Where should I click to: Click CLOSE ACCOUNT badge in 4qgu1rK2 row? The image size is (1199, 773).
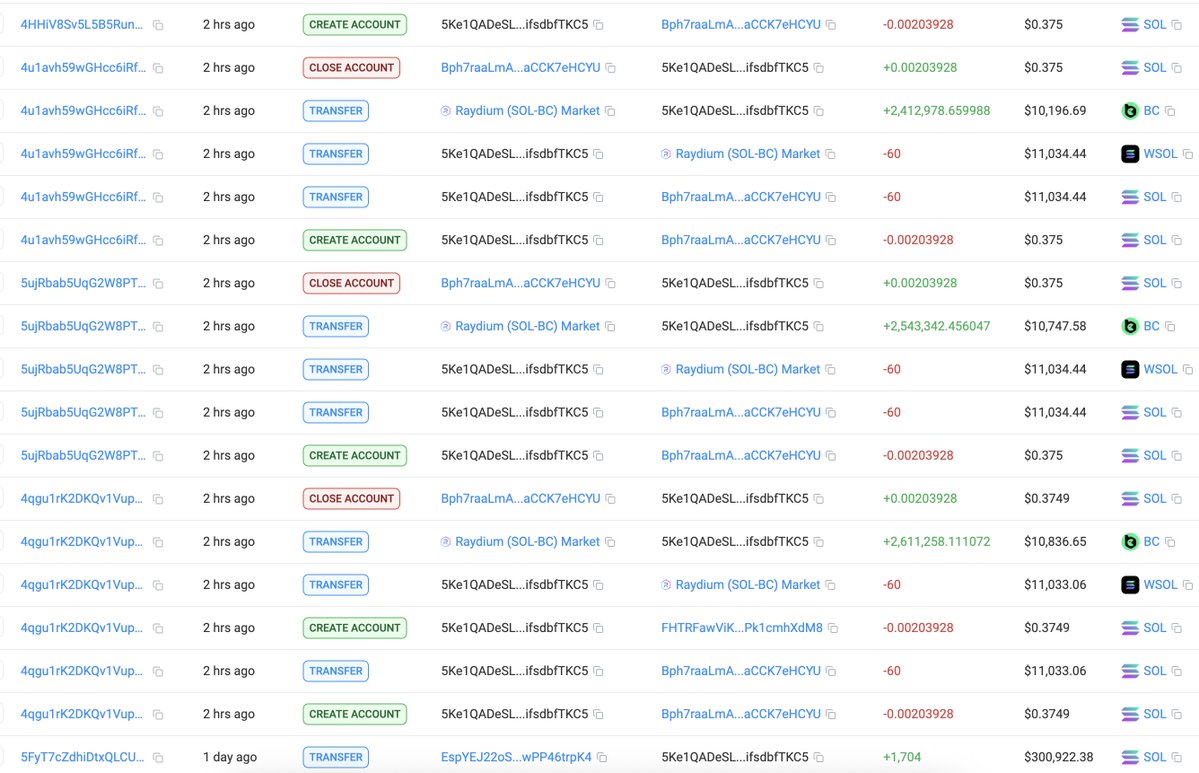[351, 499]
